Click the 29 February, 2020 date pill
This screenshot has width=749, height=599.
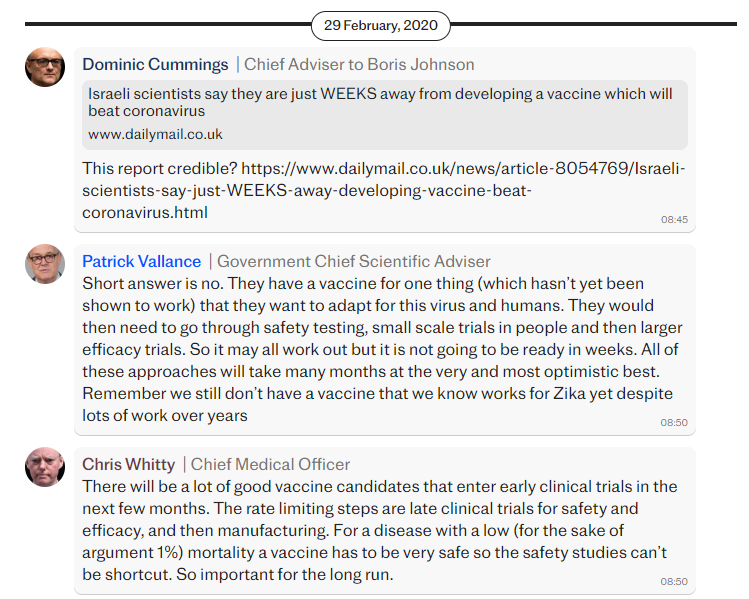click(x=381, y=25)
